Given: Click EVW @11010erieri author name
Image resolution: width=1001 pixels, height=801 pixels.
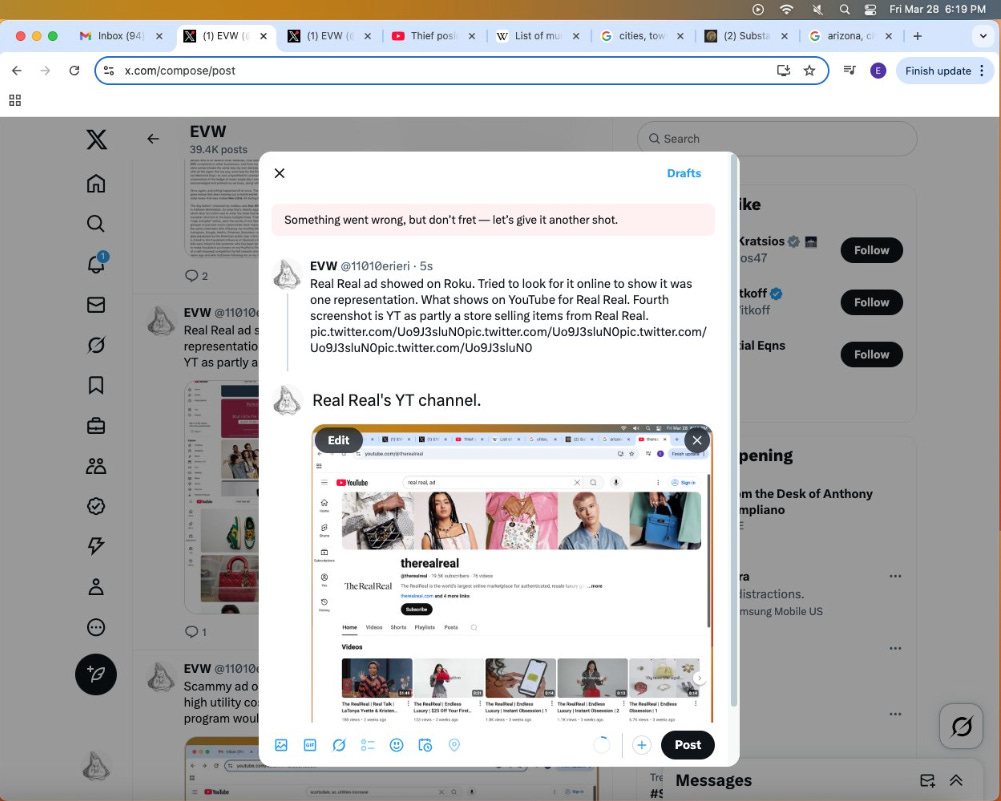Looking at the screenshot, I should (359, 266).
